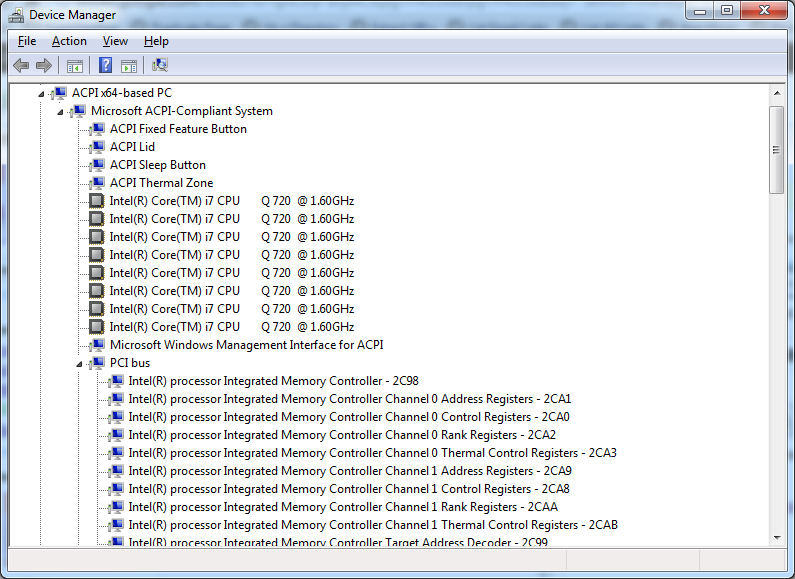The width and height of the screenshot is (795, 579).
Task: Click the ACPI x64-based PC computer icon
Action: (x=60, y=93)
